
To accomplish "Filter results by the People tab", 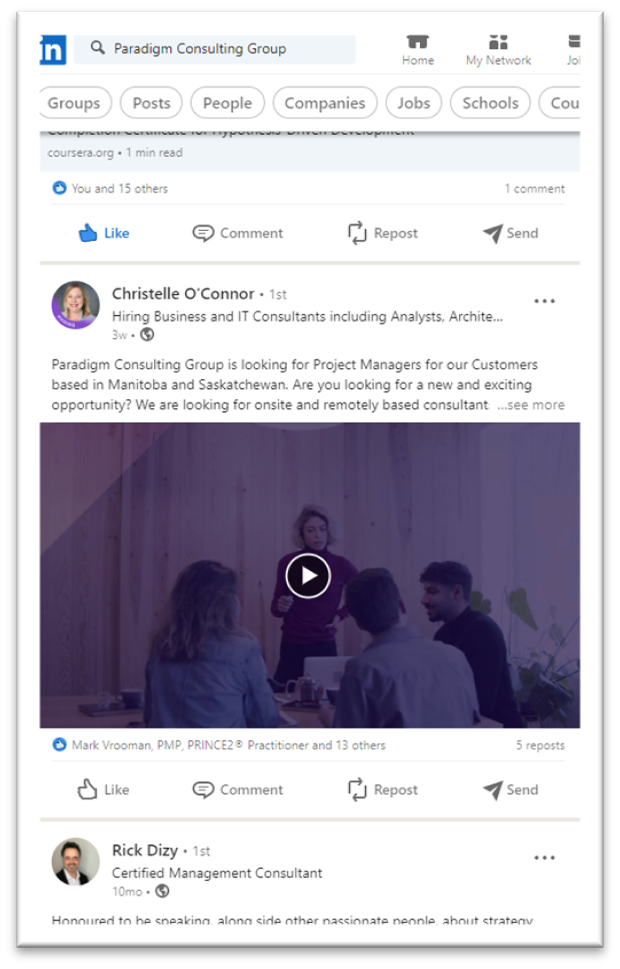I will [x=227, y=103].
